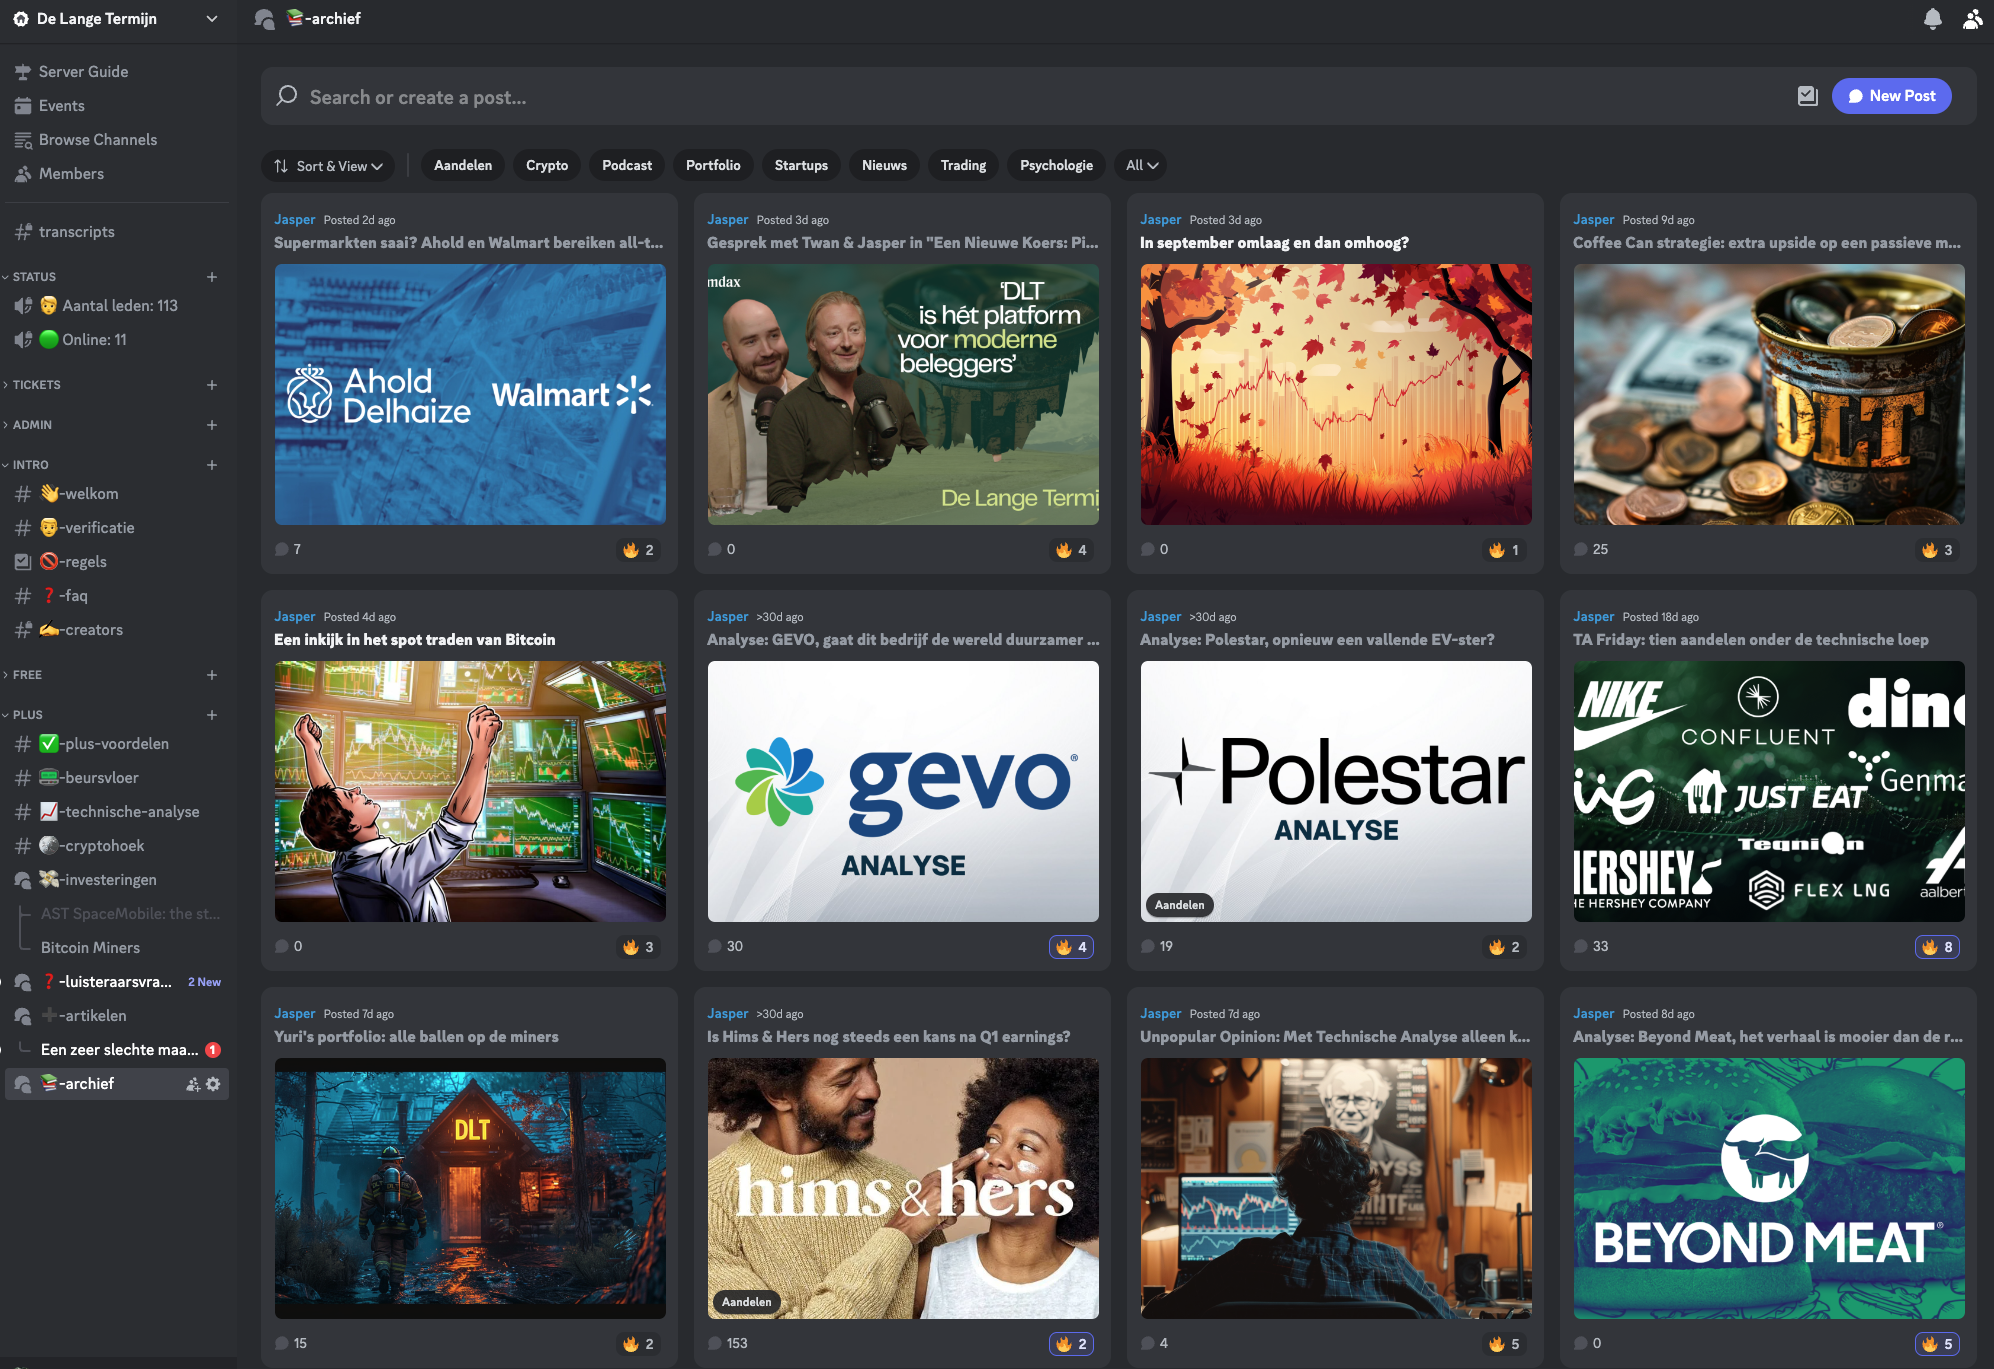Open archief channel settings gear
Viewport: 1994px width, 1369px height.
(x=213, y=1084)
